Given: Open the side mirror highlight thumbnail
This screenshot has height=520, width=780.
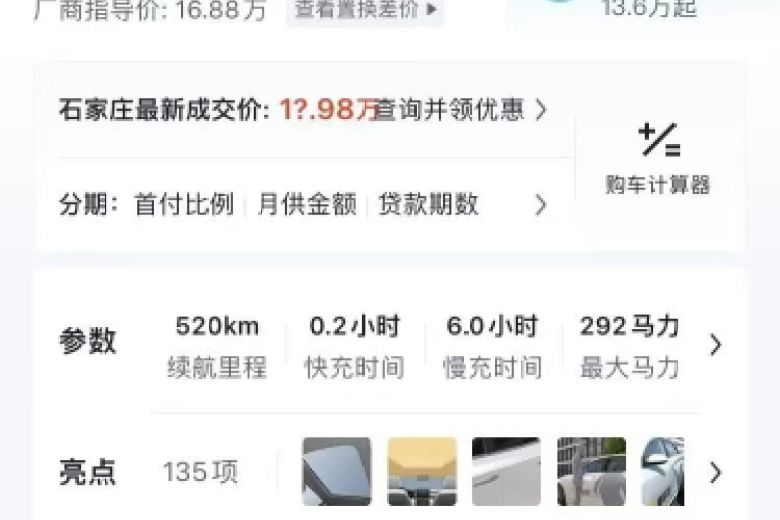Looking at the screenshot, I should click(663, 471).
